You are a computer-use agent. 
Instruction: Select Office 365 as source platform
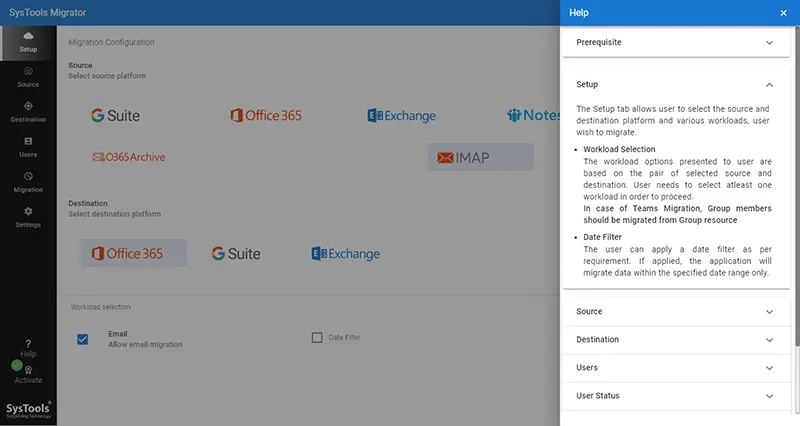click(x=266, y=115)
